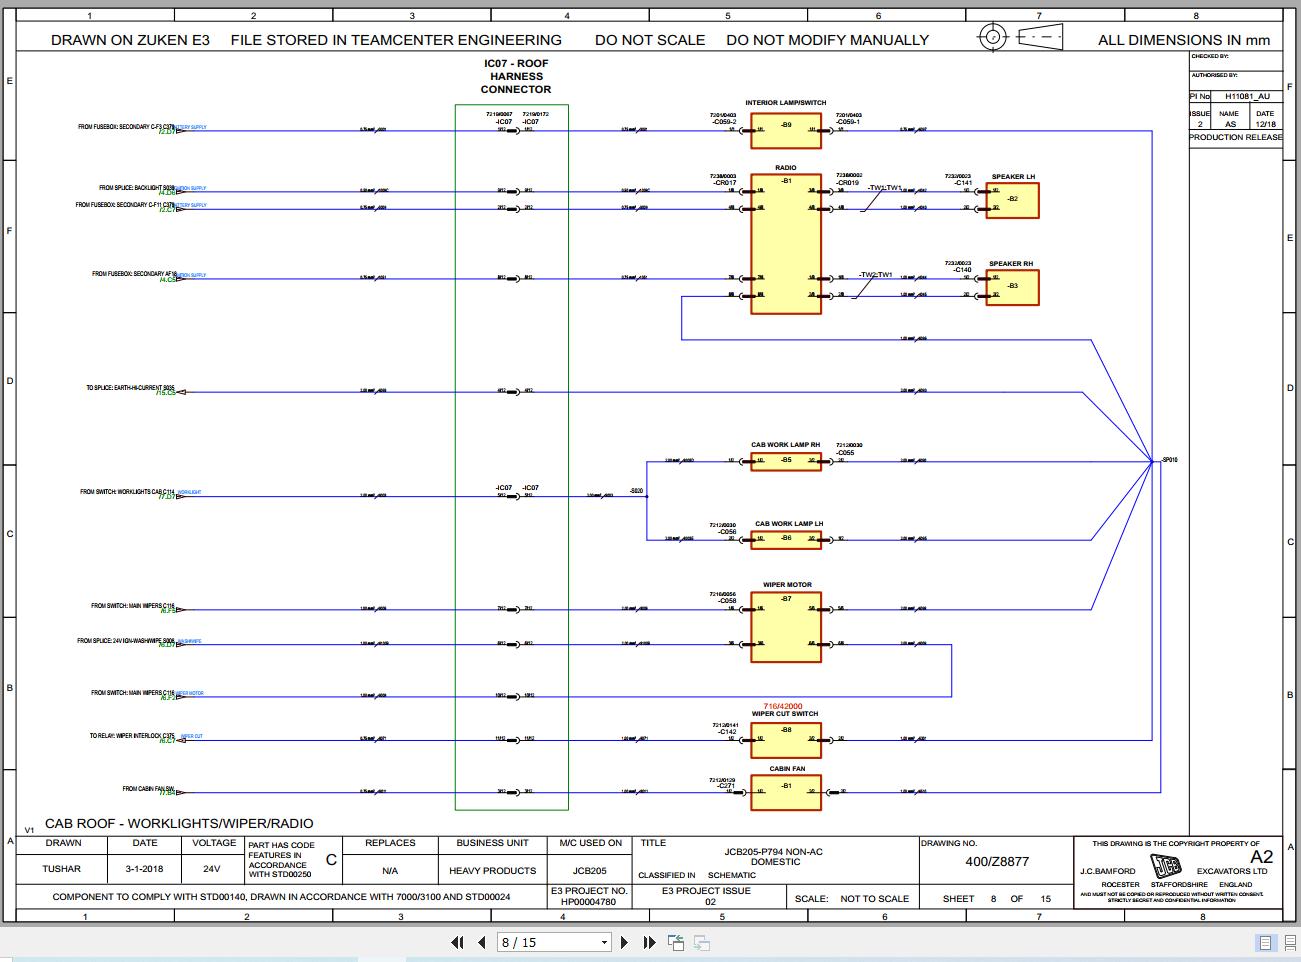Click the greyed next view navigation icon

(x=702, y=942)
